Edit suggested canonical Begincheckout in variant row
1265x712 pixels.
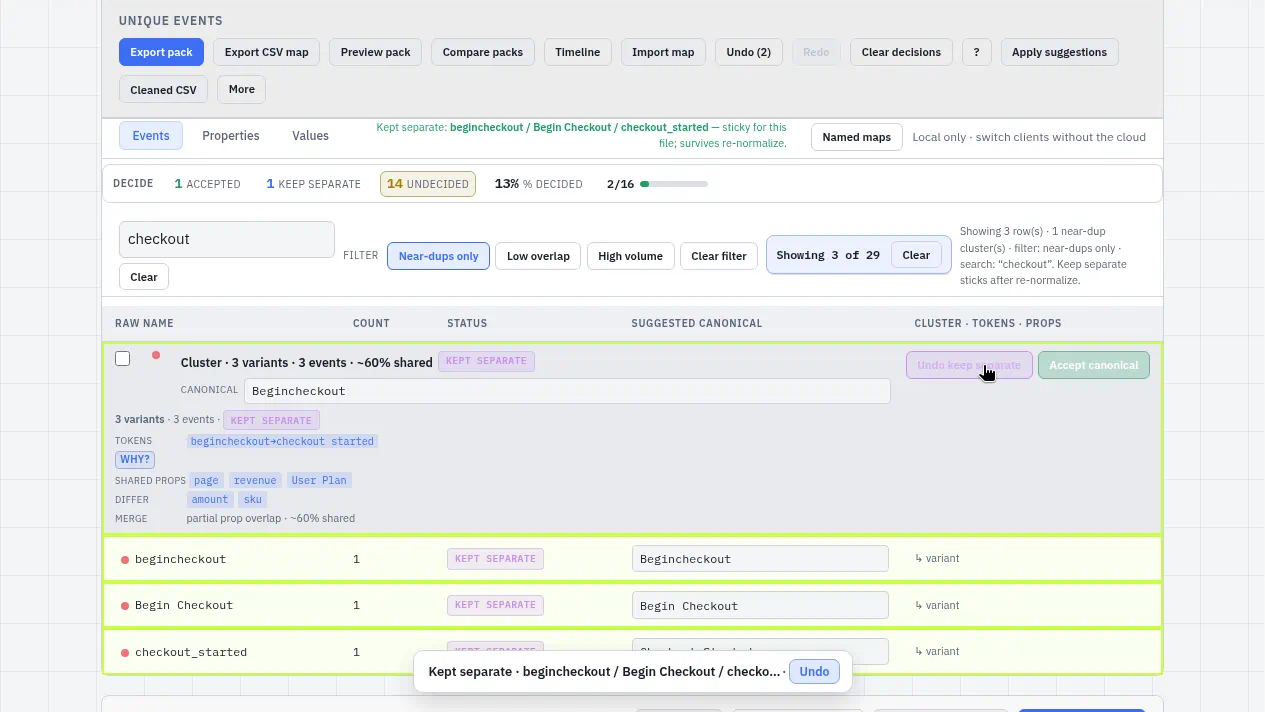(x=760, y=559)
